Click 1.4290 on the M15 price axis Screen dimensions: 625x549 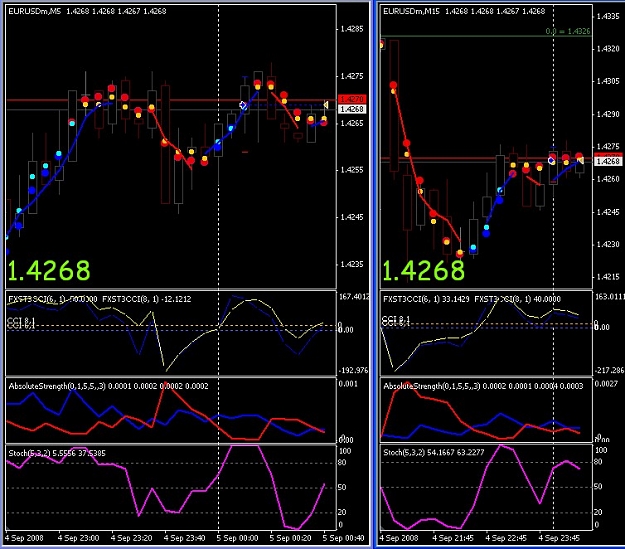tap(608, 114)
